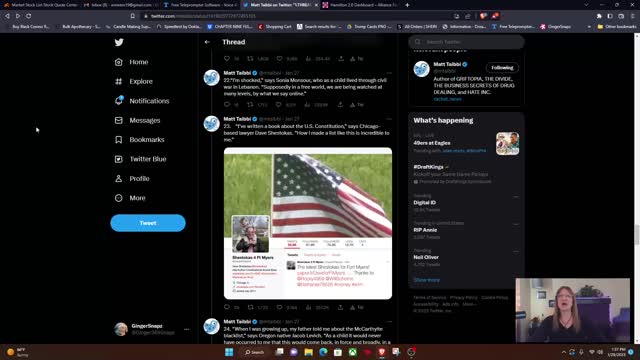Image resolution: width=640 pixels, height=360 pixels.
Task: Open Windows taskbar Search
Action: coord(254,352)
